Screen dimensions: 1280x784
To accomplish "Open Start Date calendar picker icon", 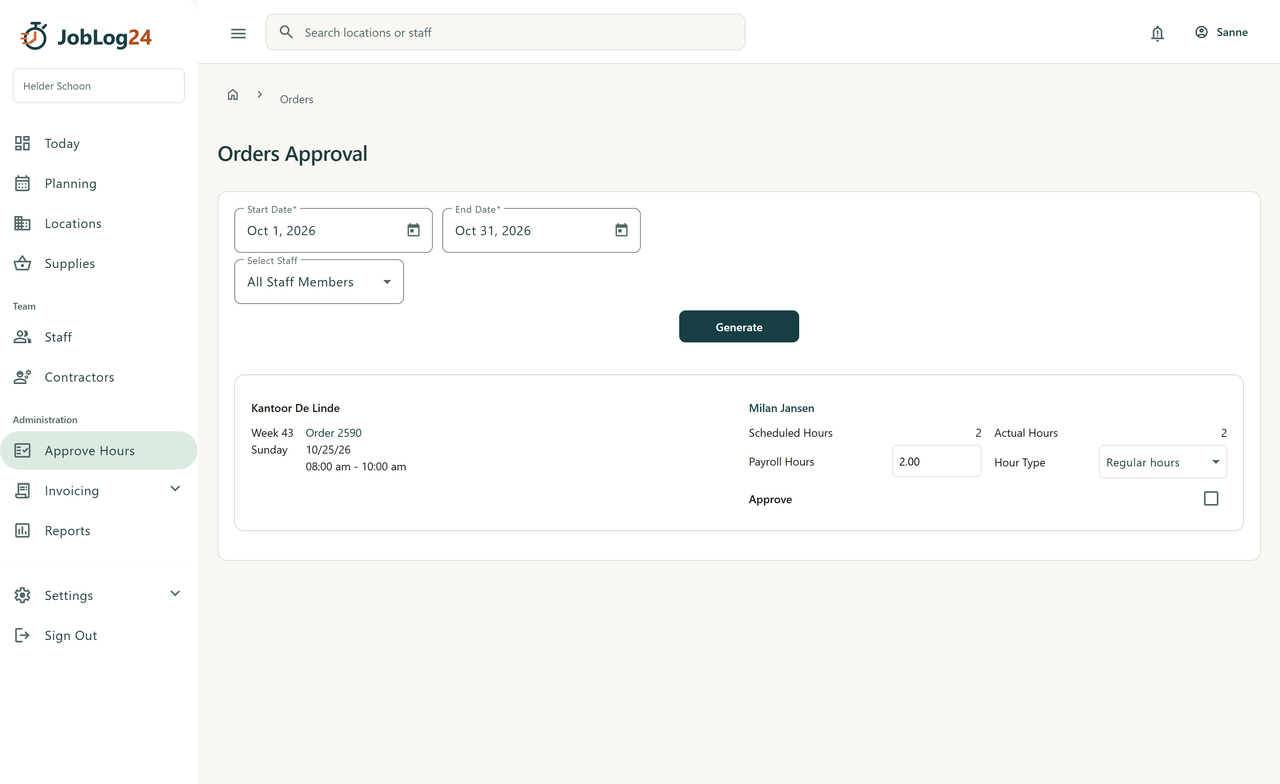I will tap(413, 230).
